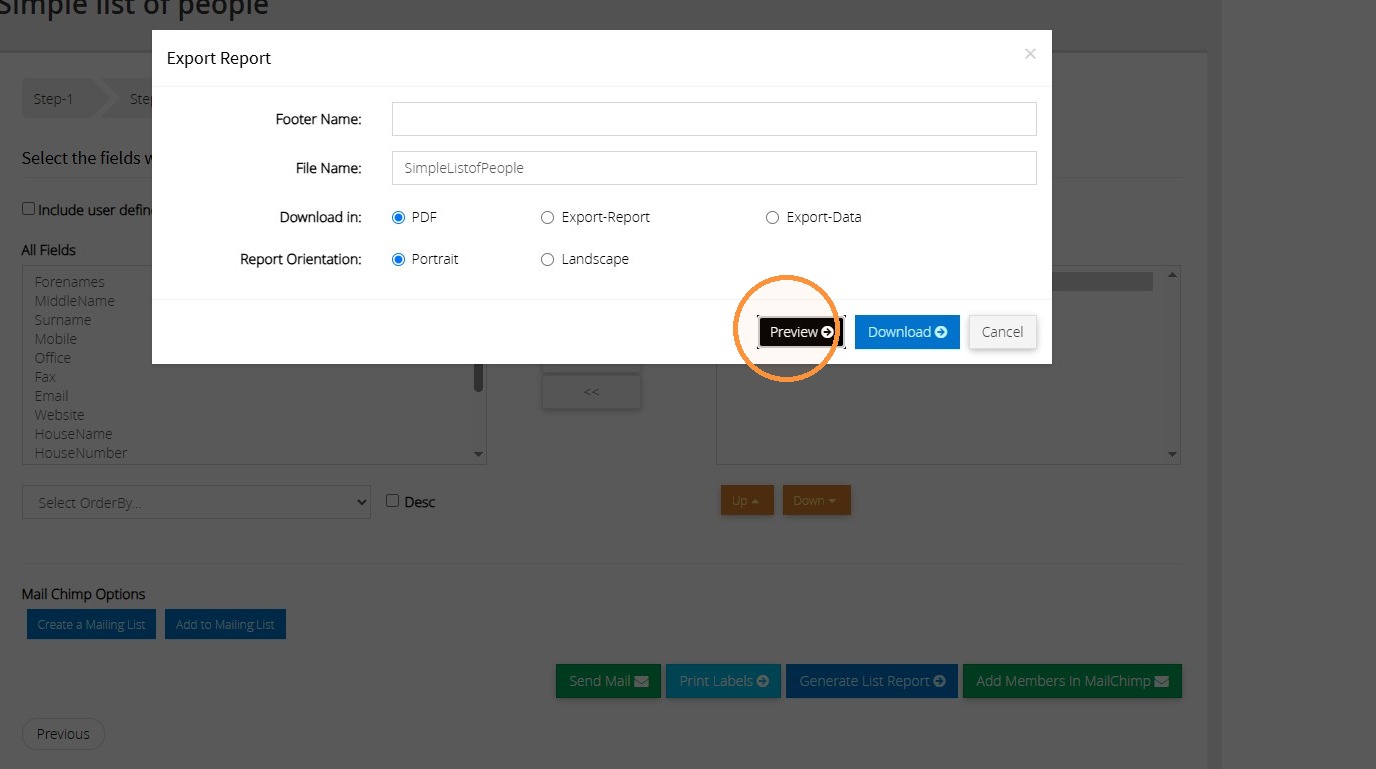Click the Add to Mailing List button
The width and height of the screenshot is (1376, 769).
point(225,624)
